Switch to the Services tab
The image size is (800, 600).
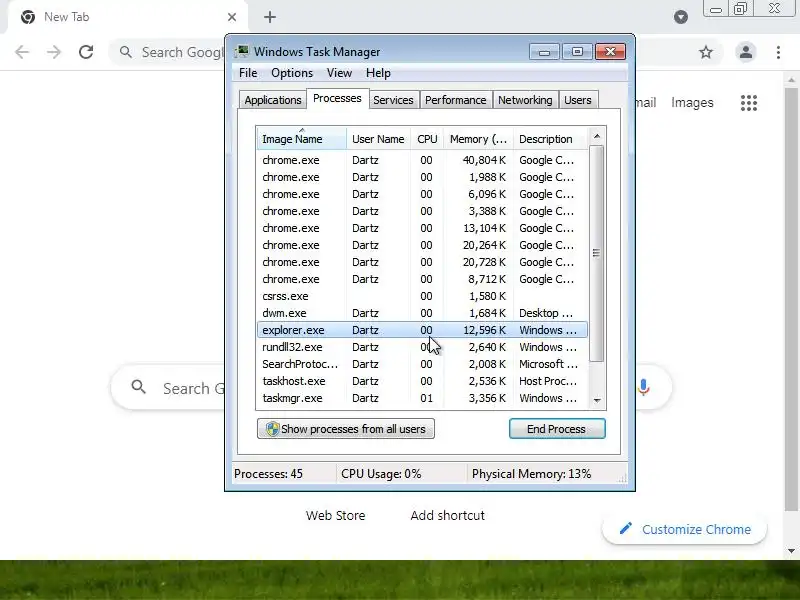[393, 100]
